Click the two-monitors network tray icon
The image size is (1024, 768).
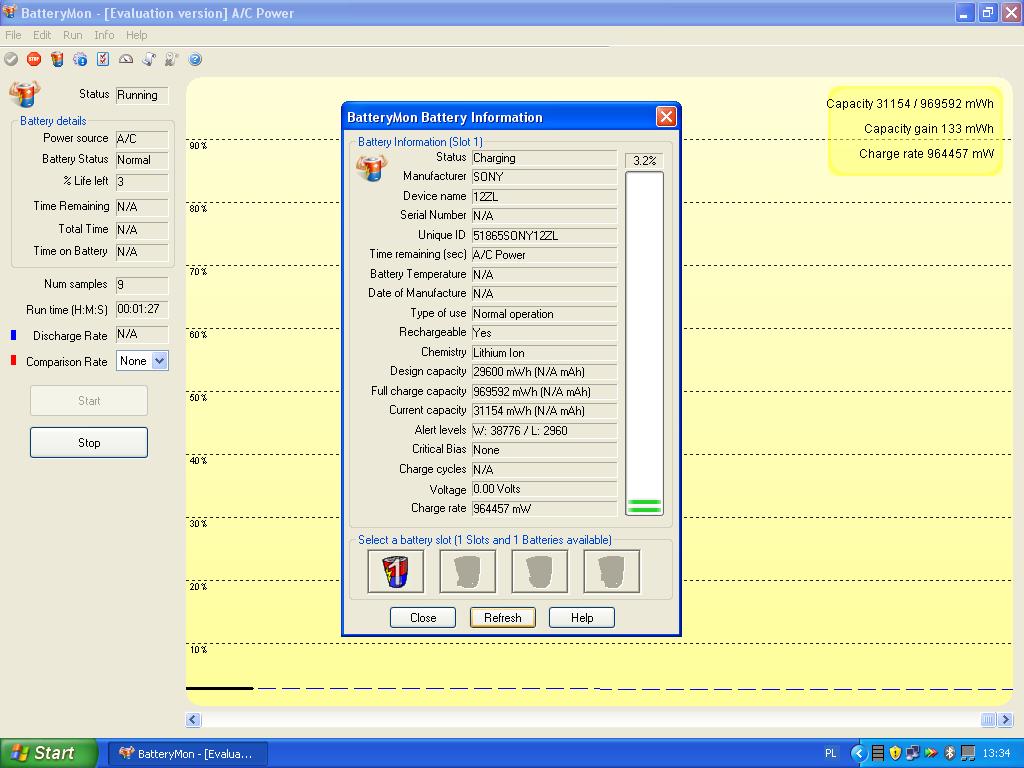pos(913,754)
